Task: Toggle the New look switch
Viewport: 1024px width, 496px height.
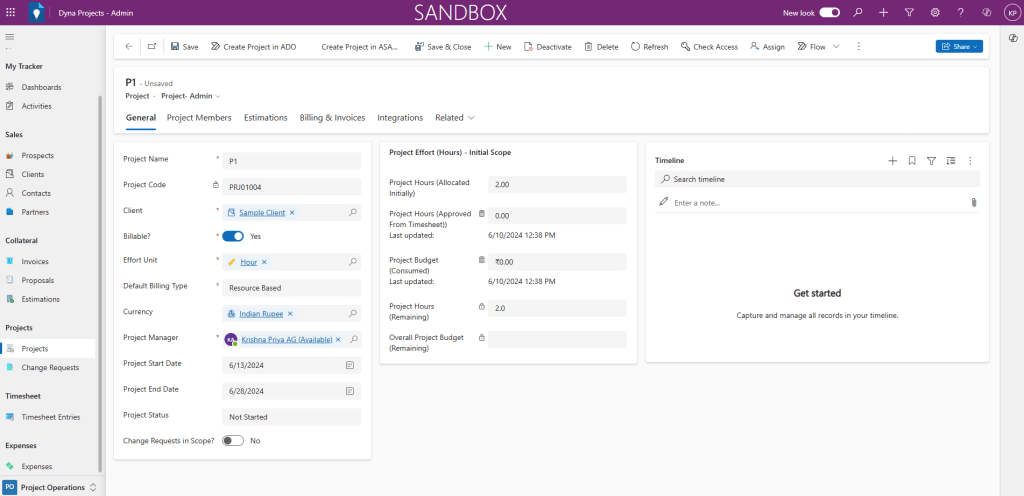Action: [x=829, y=13]
